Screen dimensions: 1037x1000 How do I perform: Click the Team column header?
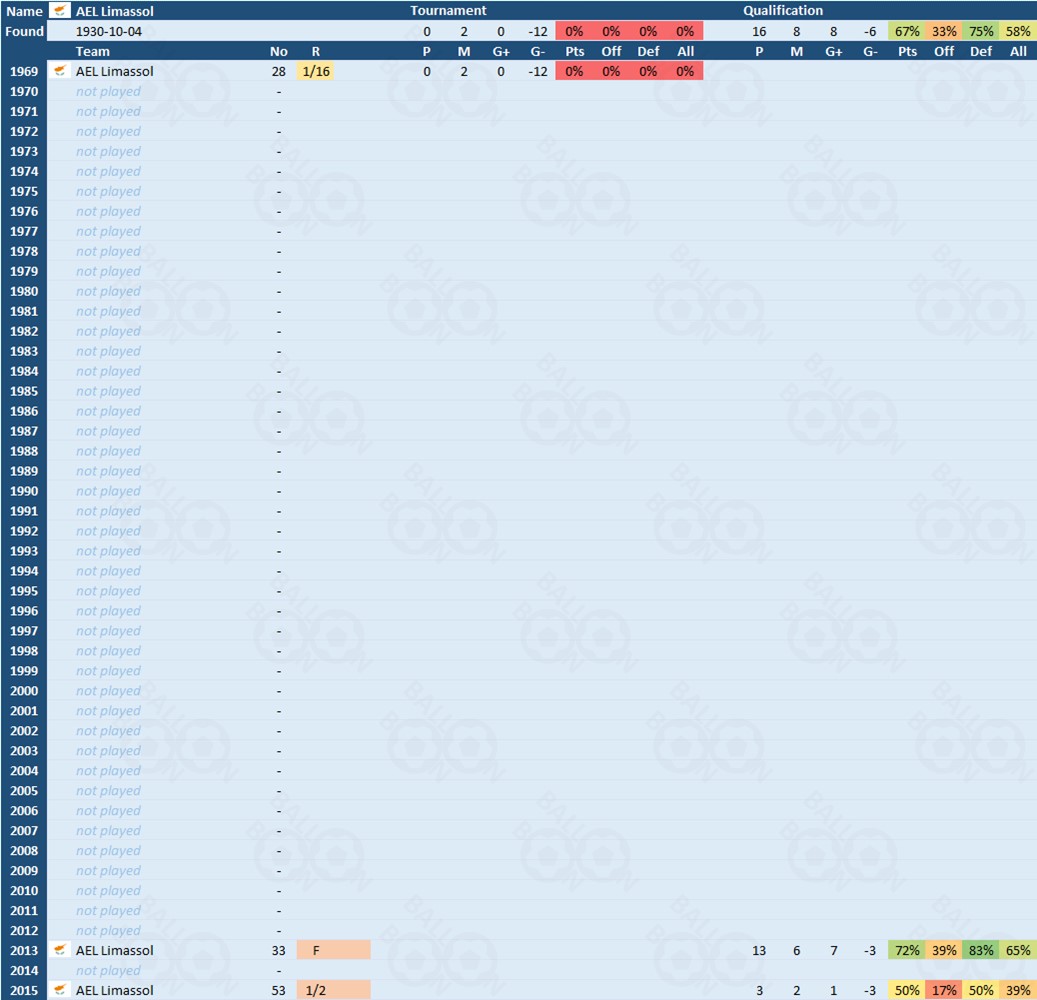[x=93, y=51]
